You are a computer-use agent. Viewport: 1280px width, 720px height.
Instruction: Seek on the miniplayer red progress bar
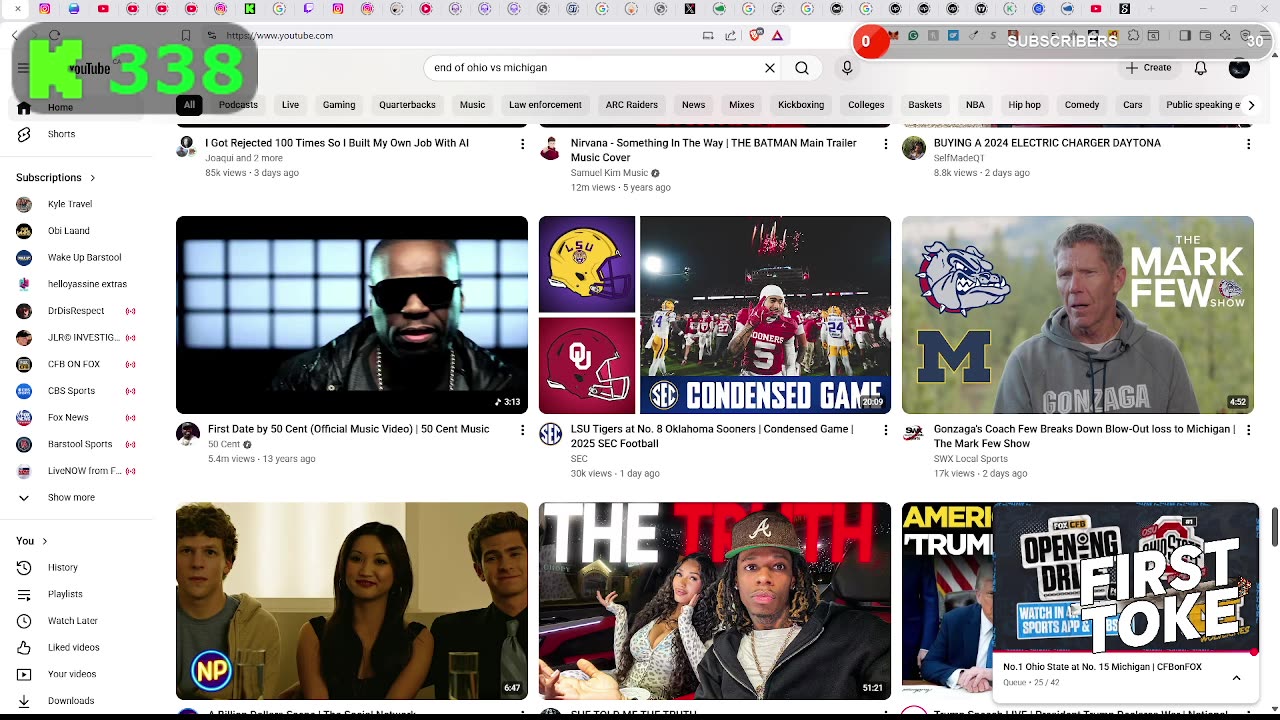(x=1125, y=652)
